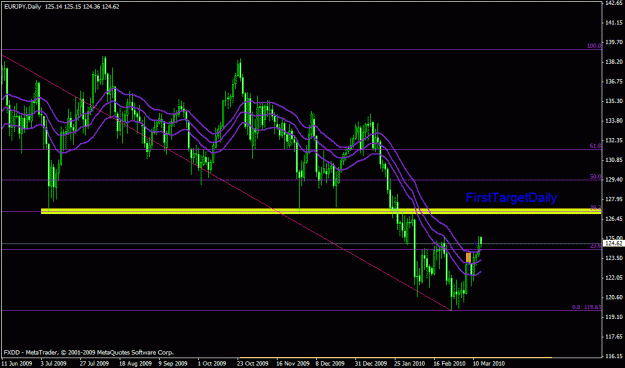
Task: Click the 122.05 price scale value
Action: tap(614, 277)
